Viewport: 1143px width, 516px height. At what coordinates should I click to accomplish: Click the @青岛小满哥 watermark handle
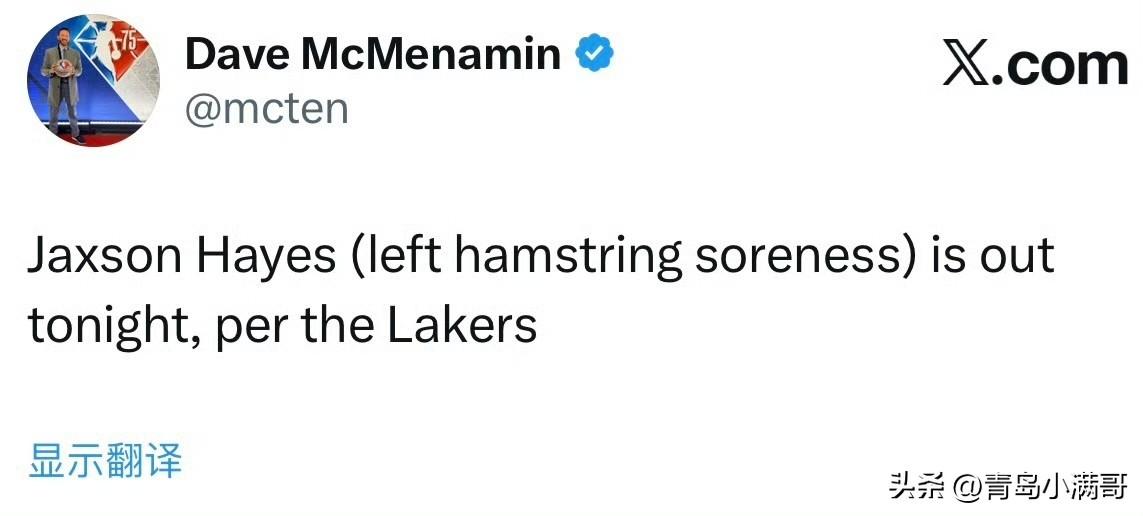[x=1040, y=487]
